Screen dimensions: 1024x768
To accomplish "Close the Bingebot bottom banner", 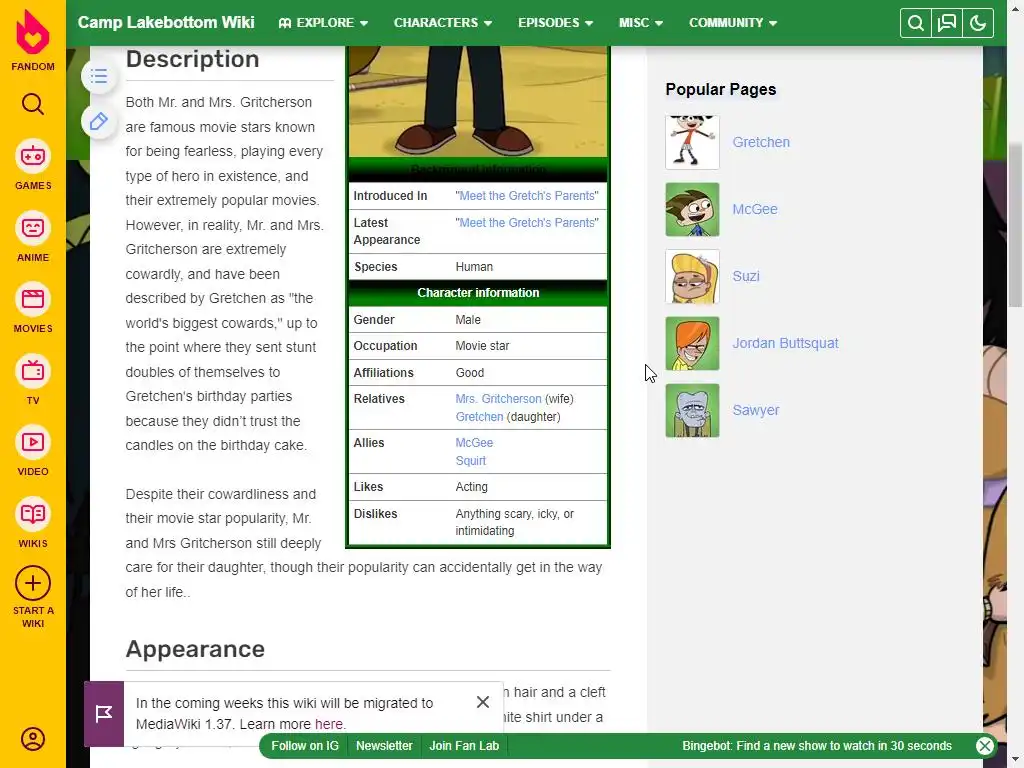I will (x=985, y=746).
